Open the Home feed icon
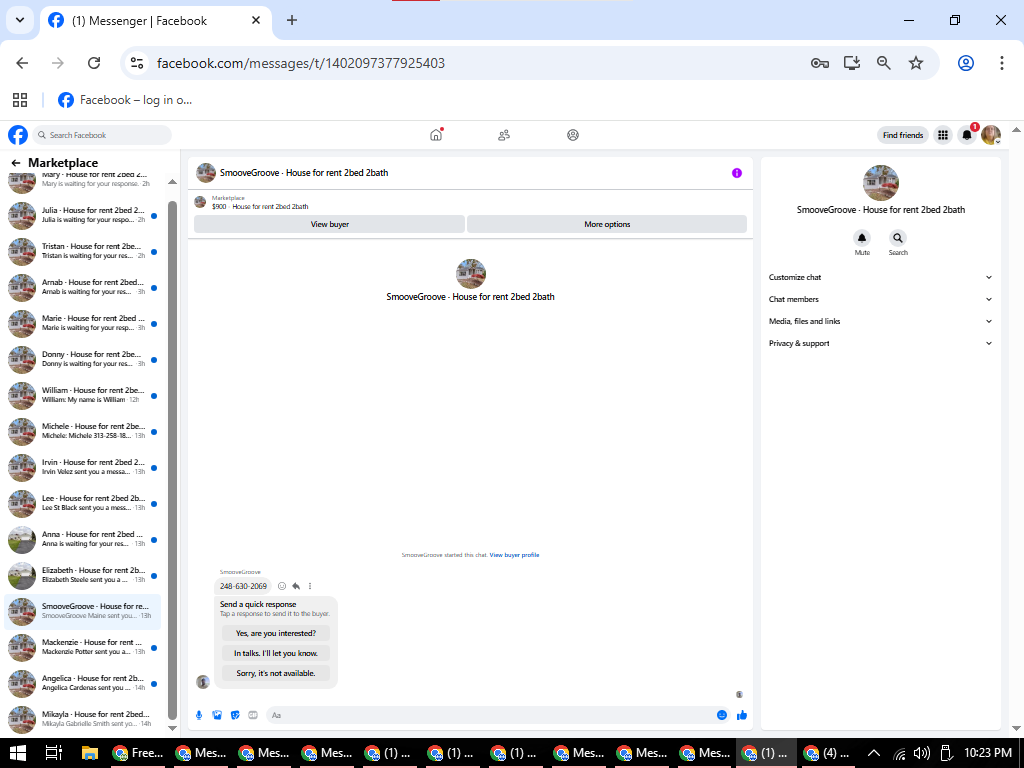The width and height of the screenshot is (1024, 768). pos(436,135)
